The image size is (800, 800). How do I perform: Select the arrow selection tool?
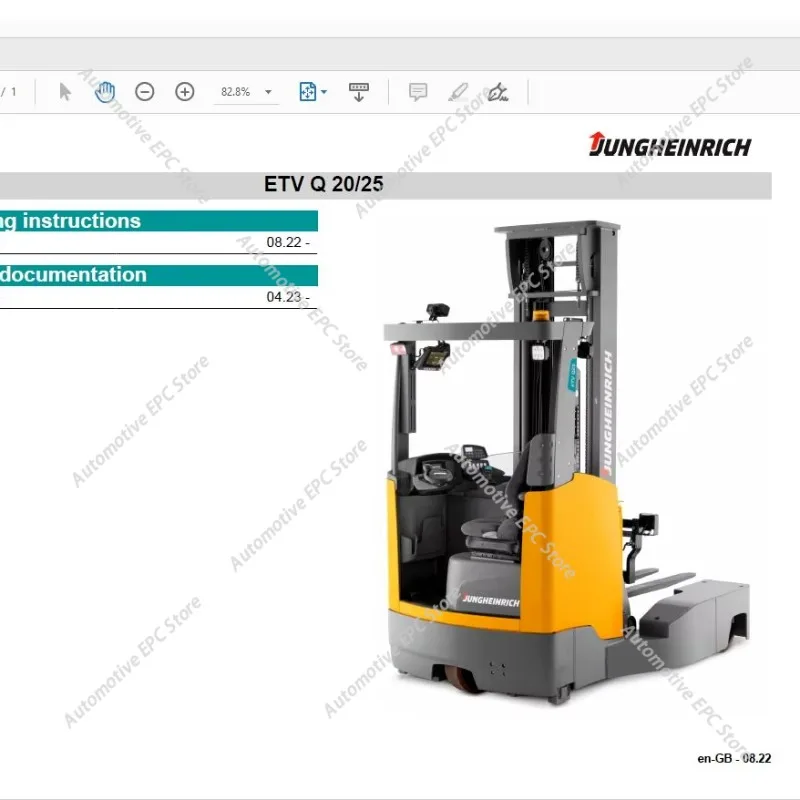point(65,92)
